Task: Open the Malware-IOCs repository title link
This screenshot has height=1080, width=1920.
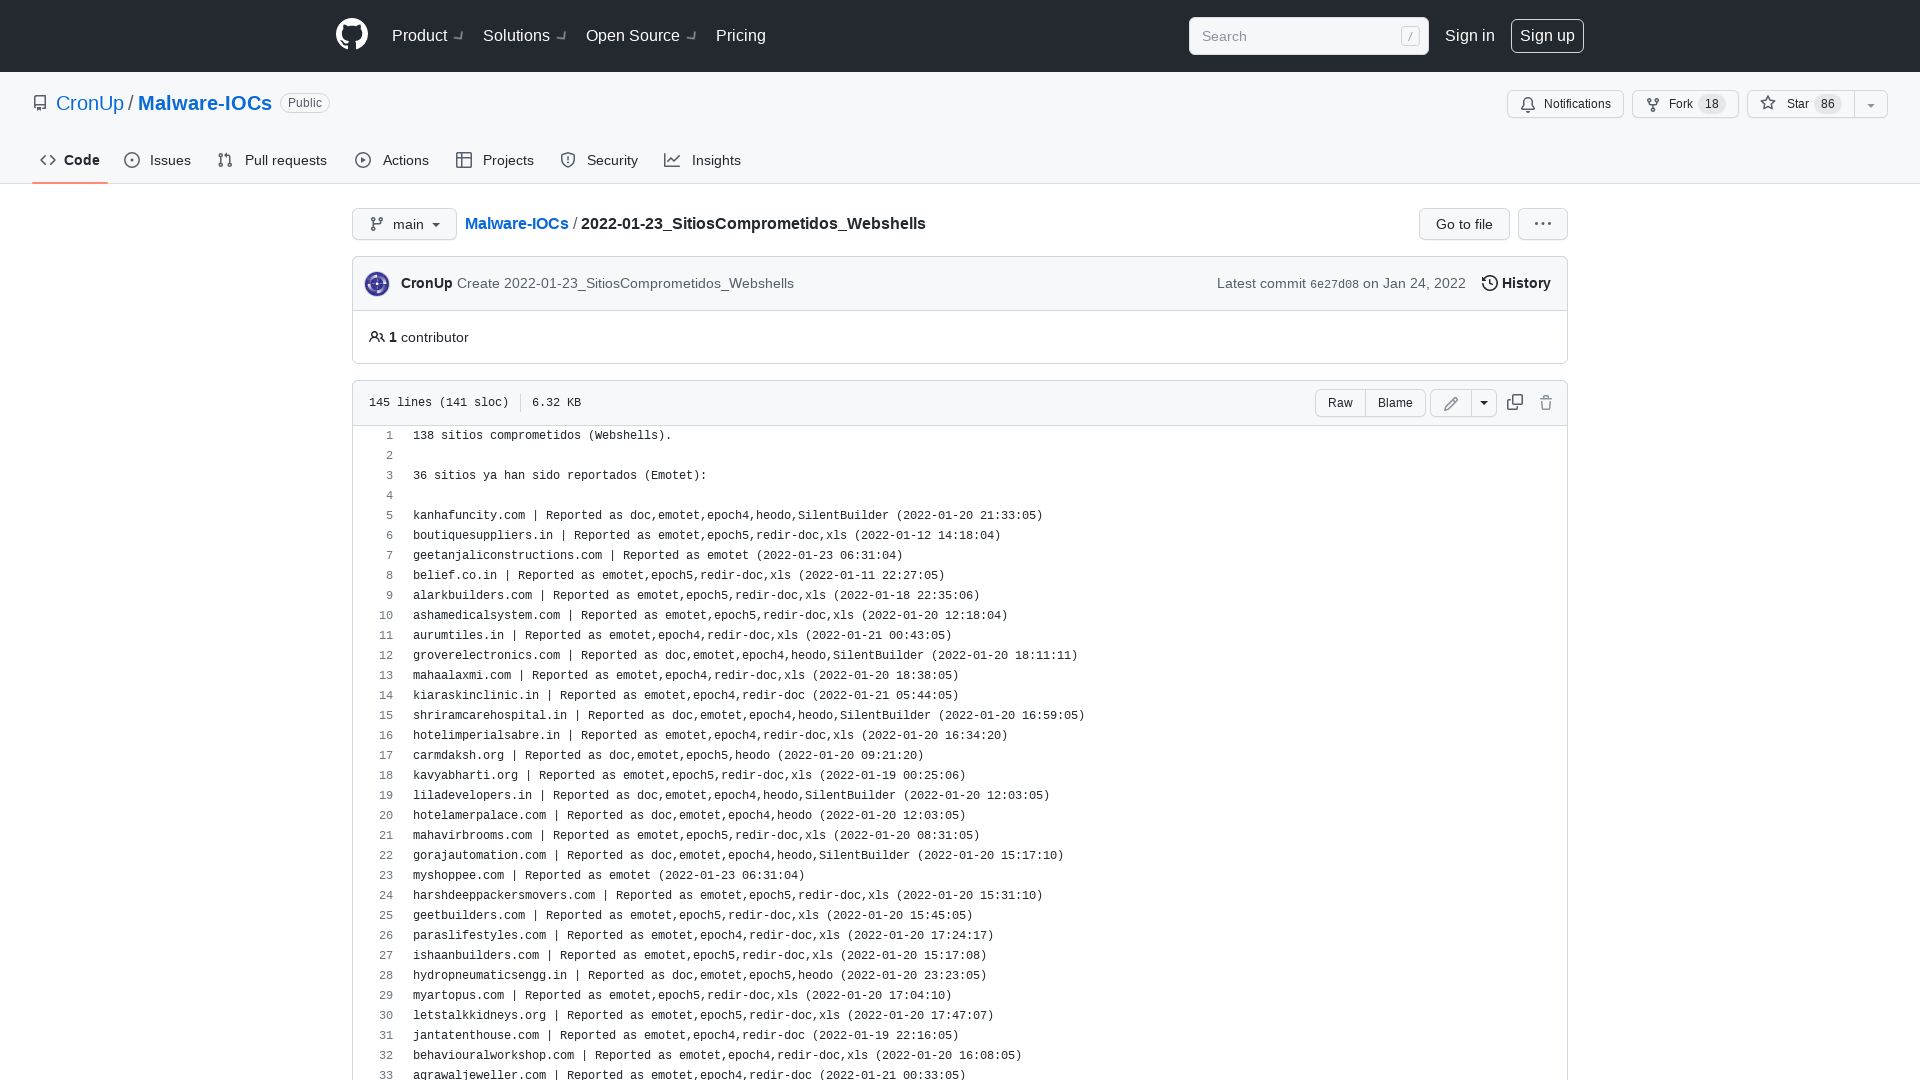Action: click(205, 103)
